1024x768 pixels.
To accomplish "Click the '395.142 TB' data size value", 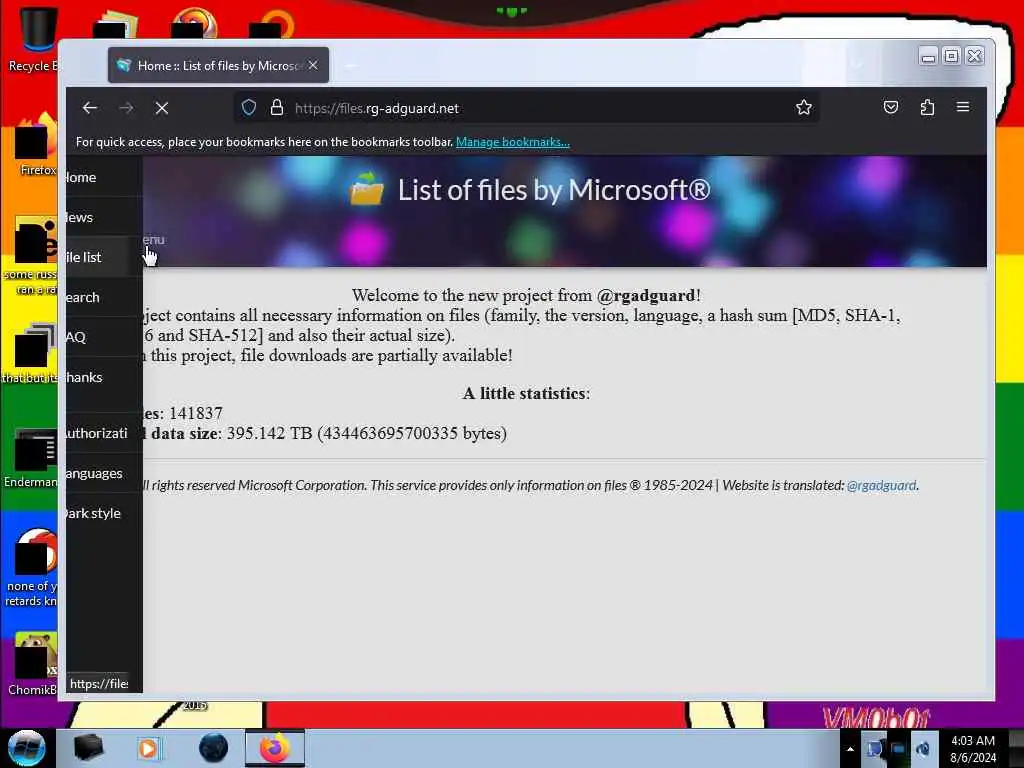I will tap(269, 434).
